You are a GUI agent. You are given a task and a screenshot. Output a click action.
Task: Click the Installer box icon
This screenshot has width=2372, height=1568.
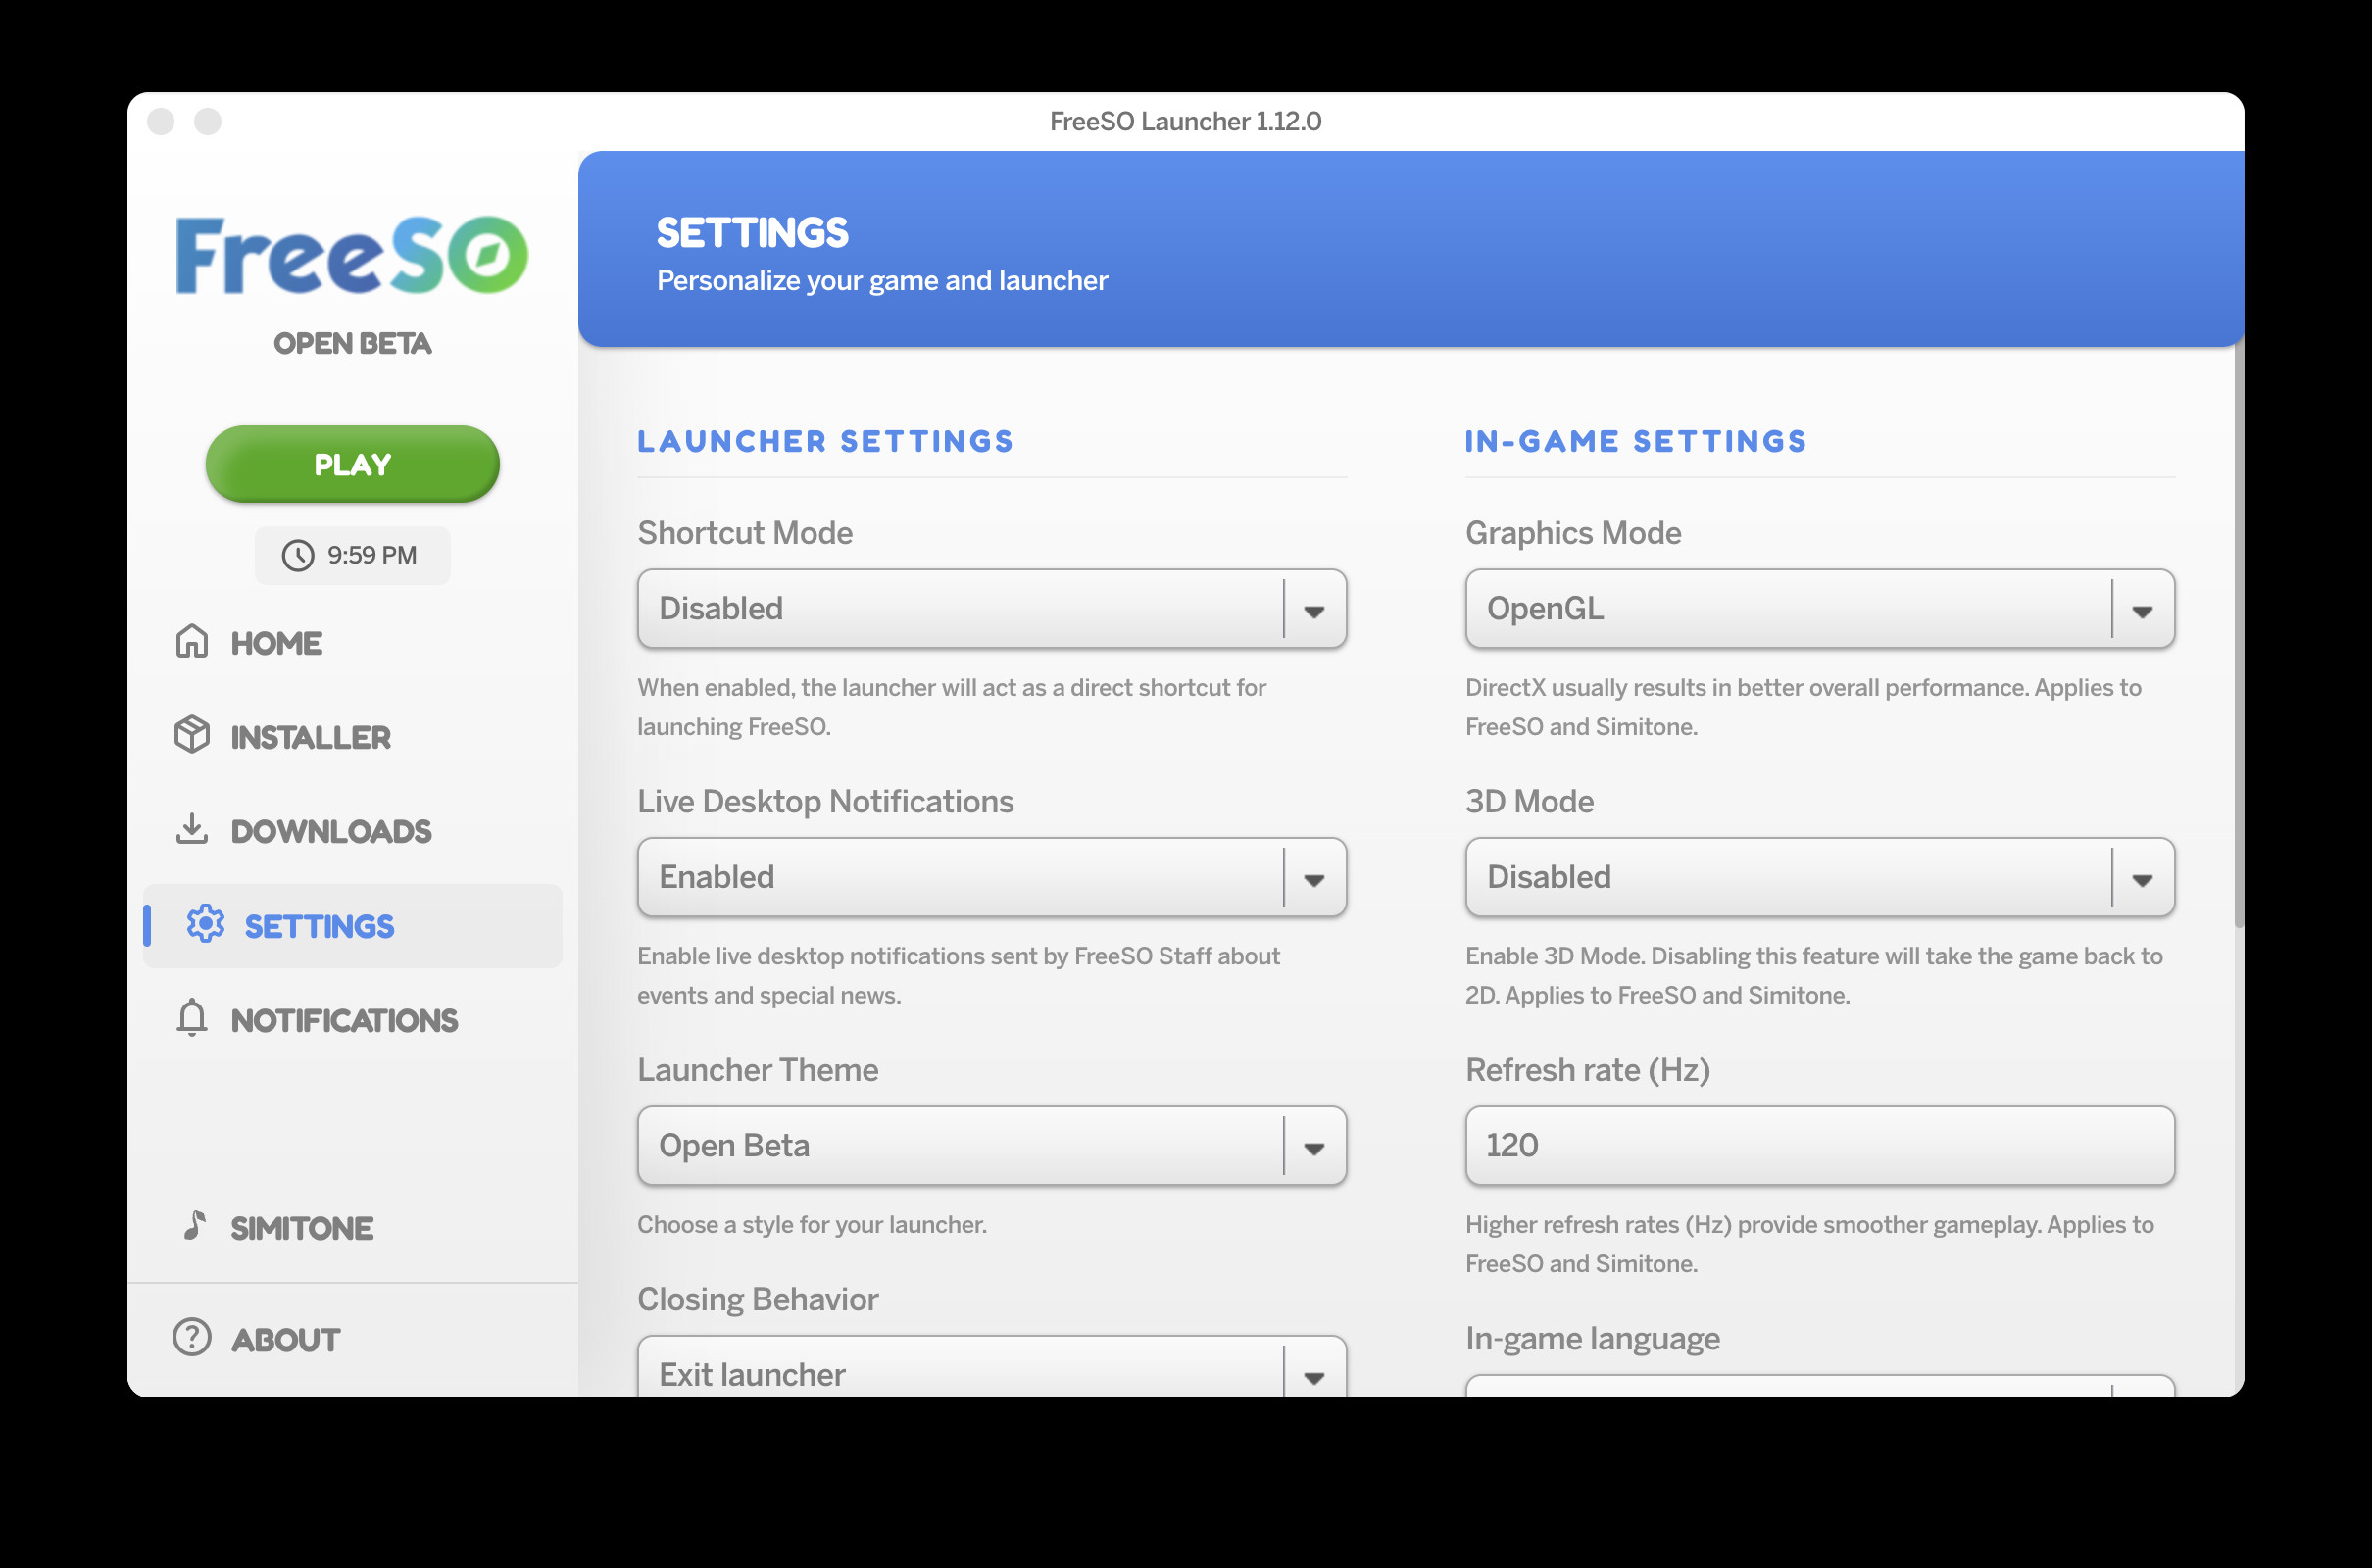tap(191, 735)
